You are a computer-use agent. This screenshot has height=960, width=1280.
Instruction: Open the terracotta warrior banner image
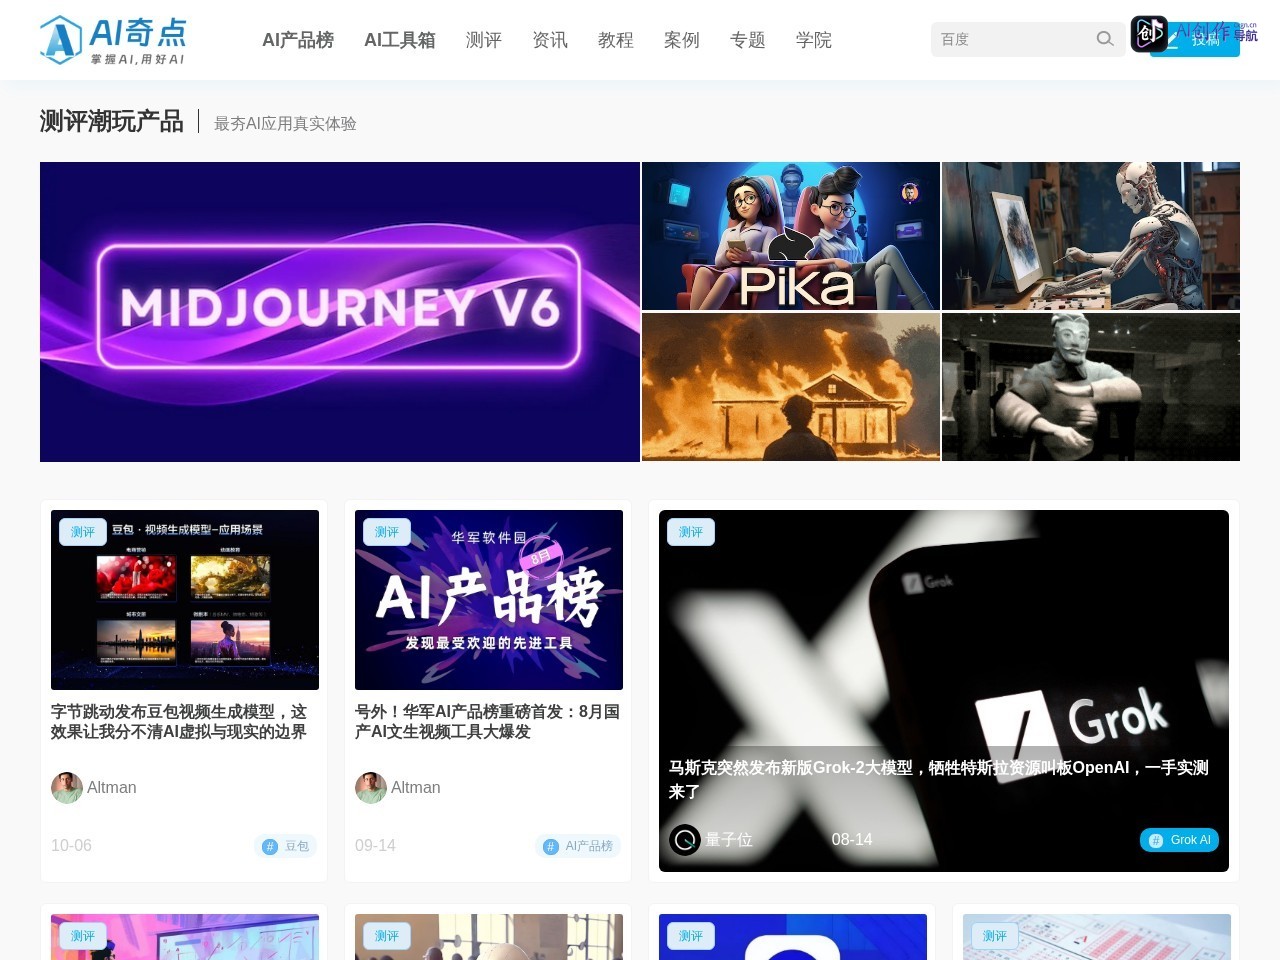pos(1091,387)
